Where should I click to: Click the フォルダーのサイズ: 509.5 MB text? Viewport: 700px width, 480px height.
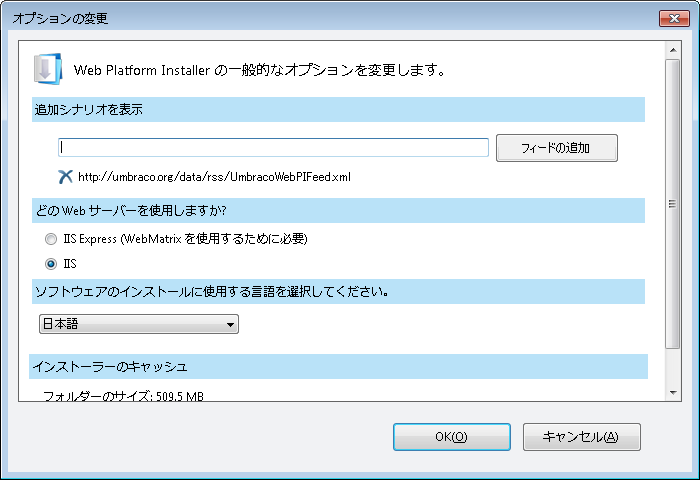[x=123, y=396]
